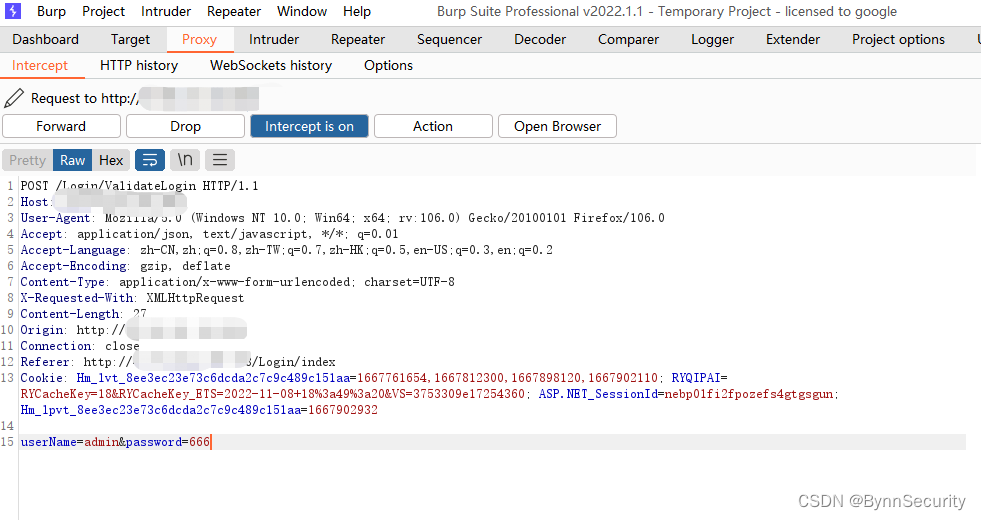
Task: Click the ASP.NET_SessionId cookie value
Action: point(749,394)
